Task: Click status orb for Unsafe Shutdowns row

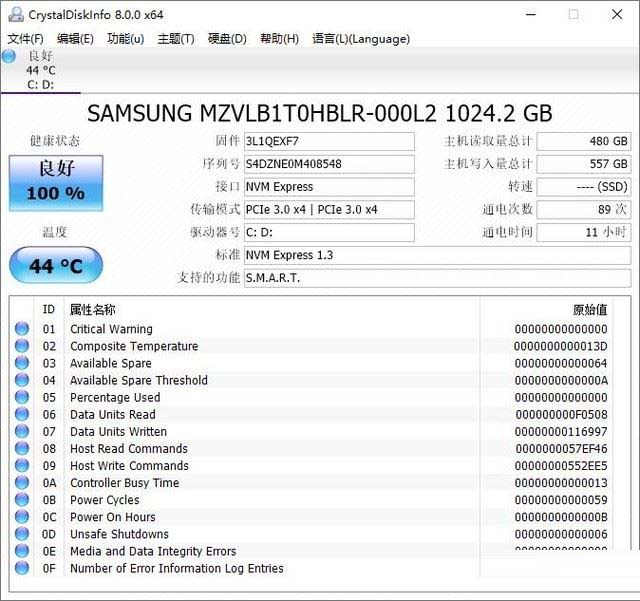Action: [22, 534]
